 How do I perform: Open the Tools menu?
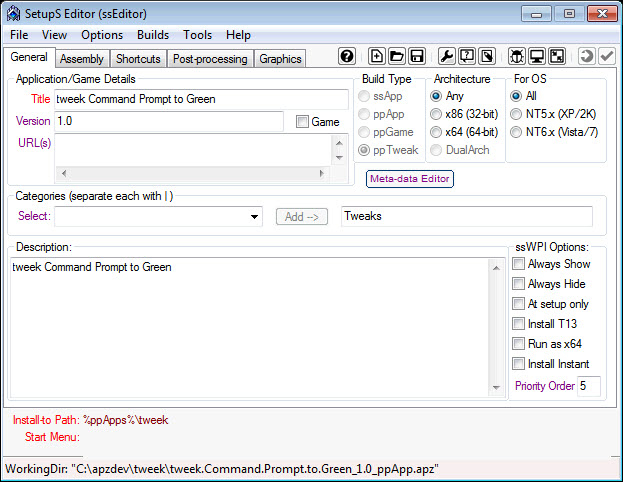click(197, 35)
